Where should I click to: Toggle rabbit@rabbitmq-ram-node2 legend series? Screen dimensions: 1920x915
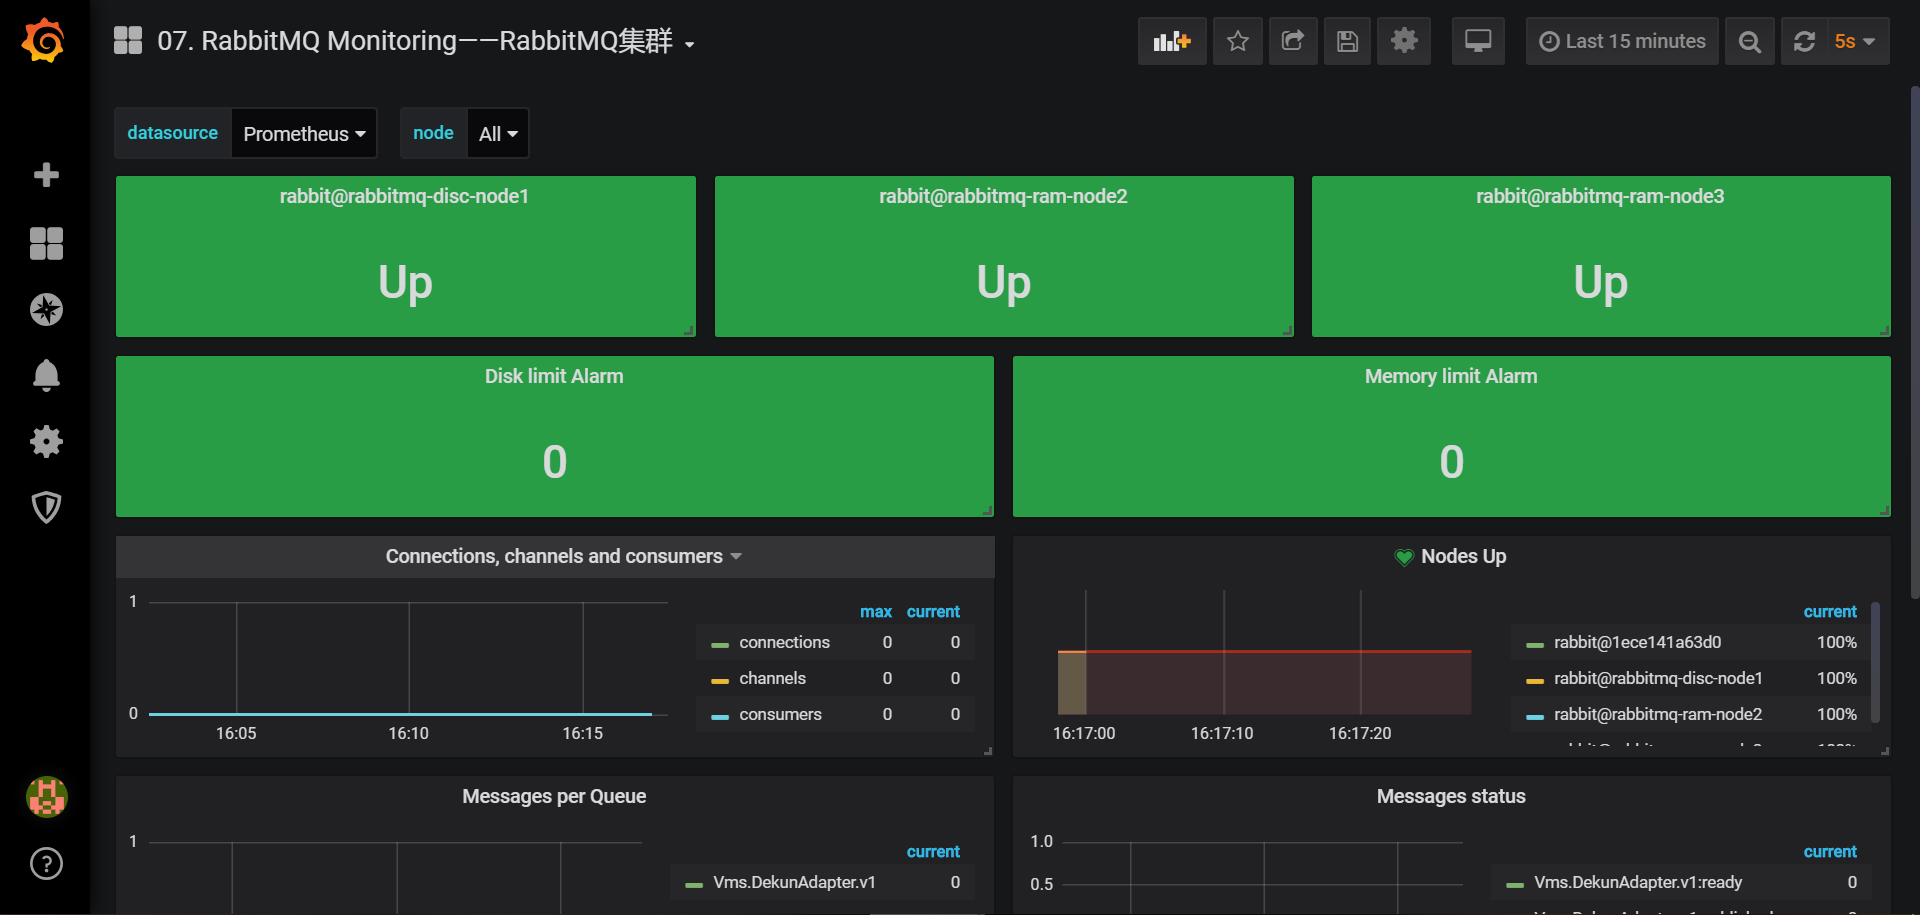1658,715
